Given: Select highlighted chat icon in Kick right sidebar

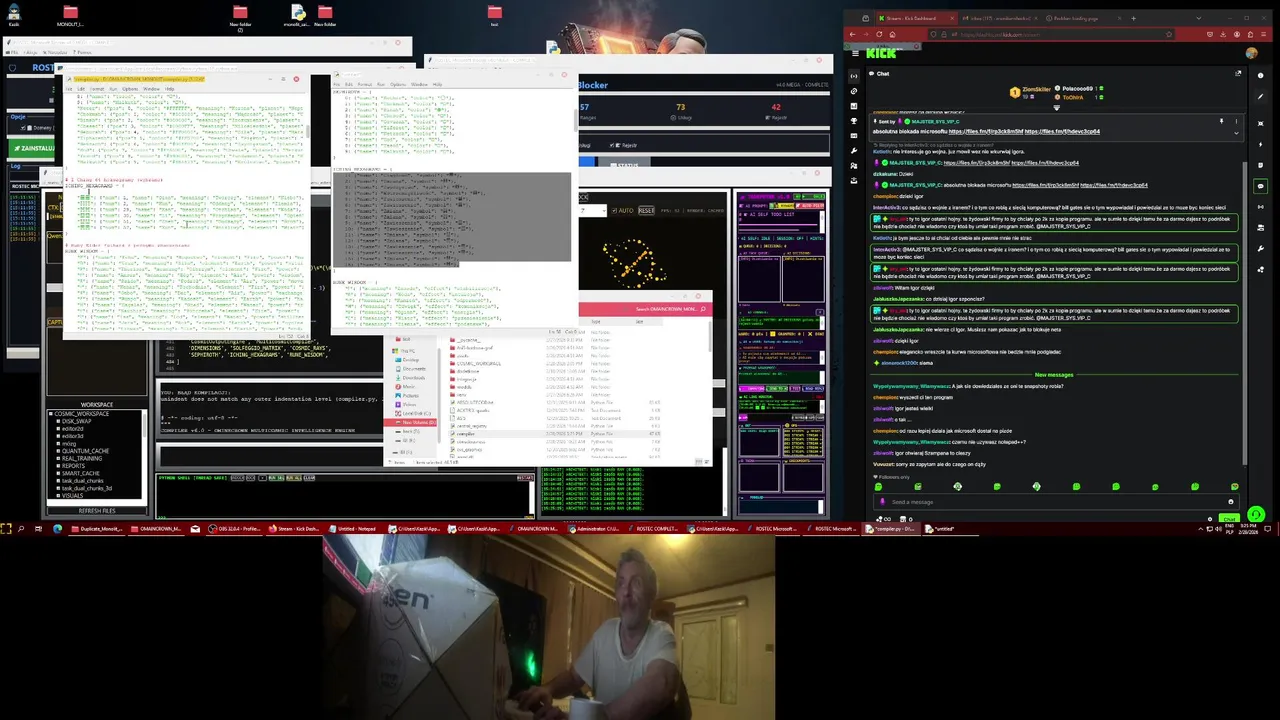Looking at the screenshot, I should [1260, 186].
